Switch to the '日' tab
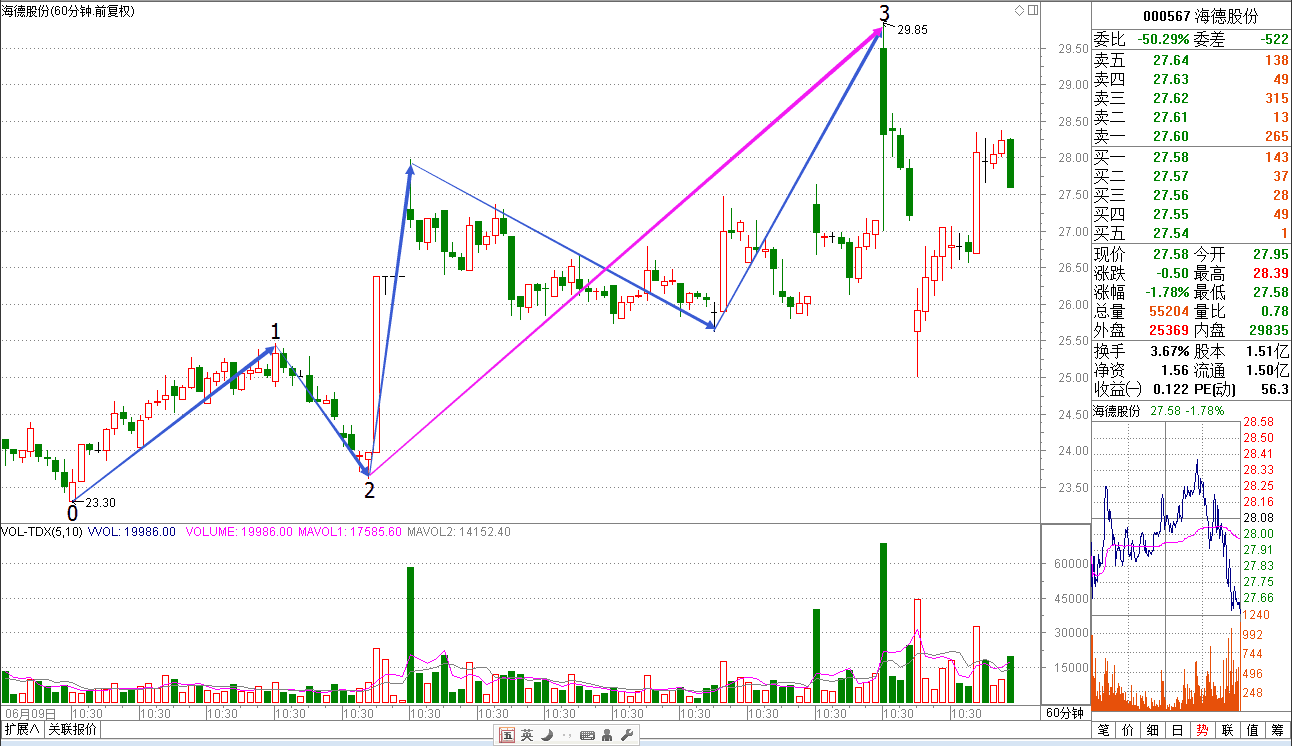1292x746 pixels. click(x=1179, y=731)
